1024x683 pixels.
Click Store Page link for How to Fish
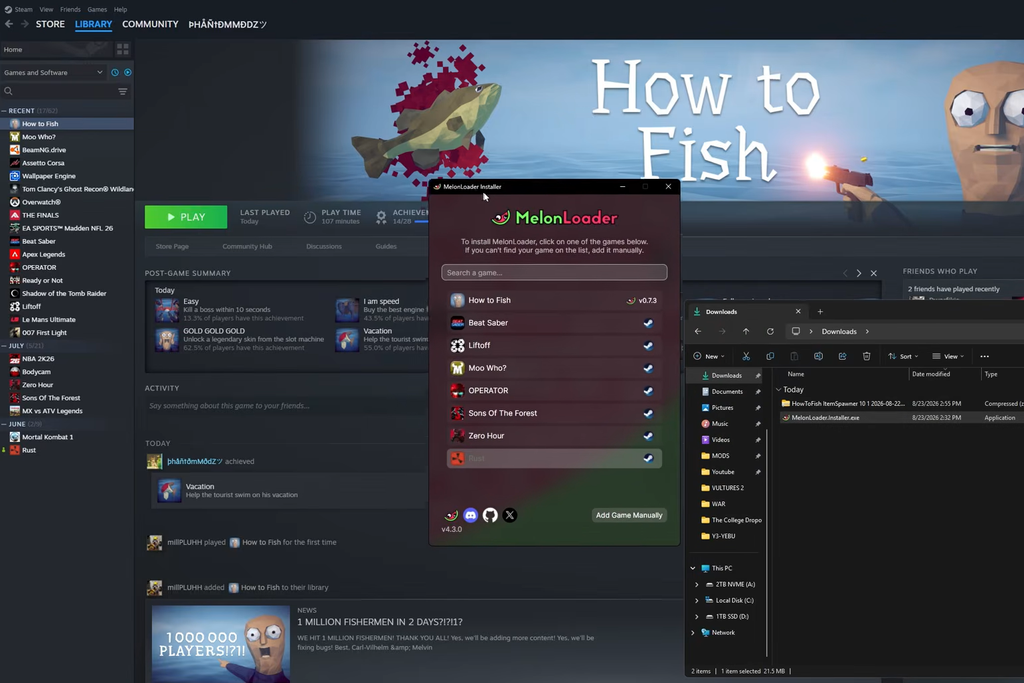(x=172, y=246)
